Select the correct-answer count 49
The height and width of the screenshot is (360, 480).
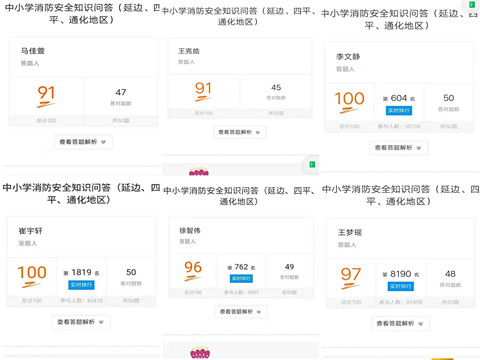click(289, 267)
